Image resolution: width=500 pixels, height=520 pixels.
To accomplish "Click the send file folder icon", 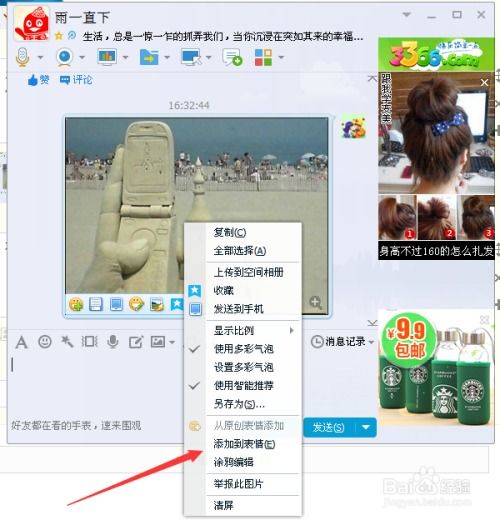I will pos(149,57).
